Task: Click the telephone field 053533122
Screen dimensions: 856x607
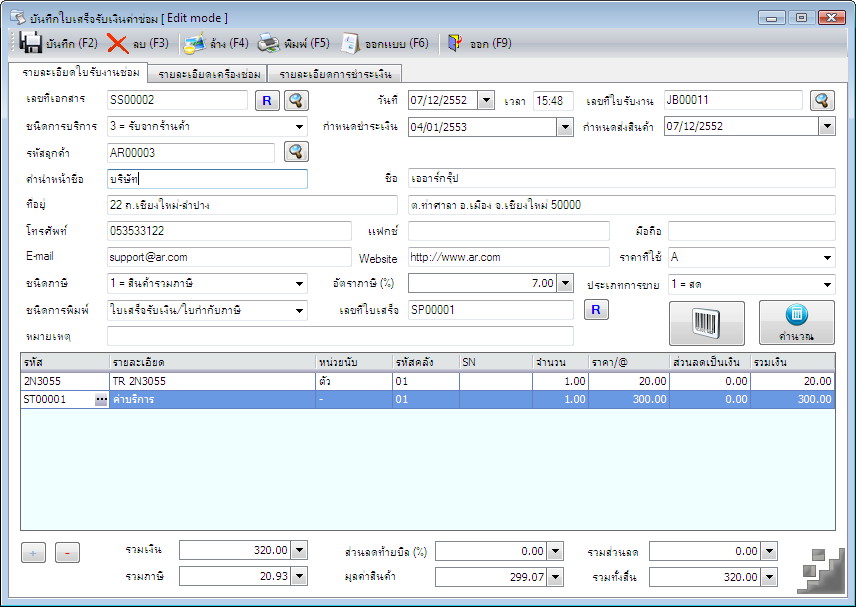Action: point(229,231)
